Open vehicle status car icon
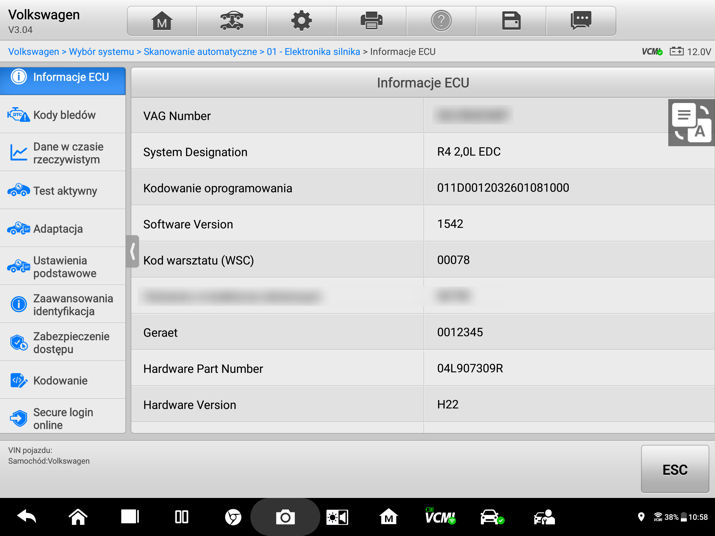 [x=492, y=517]
